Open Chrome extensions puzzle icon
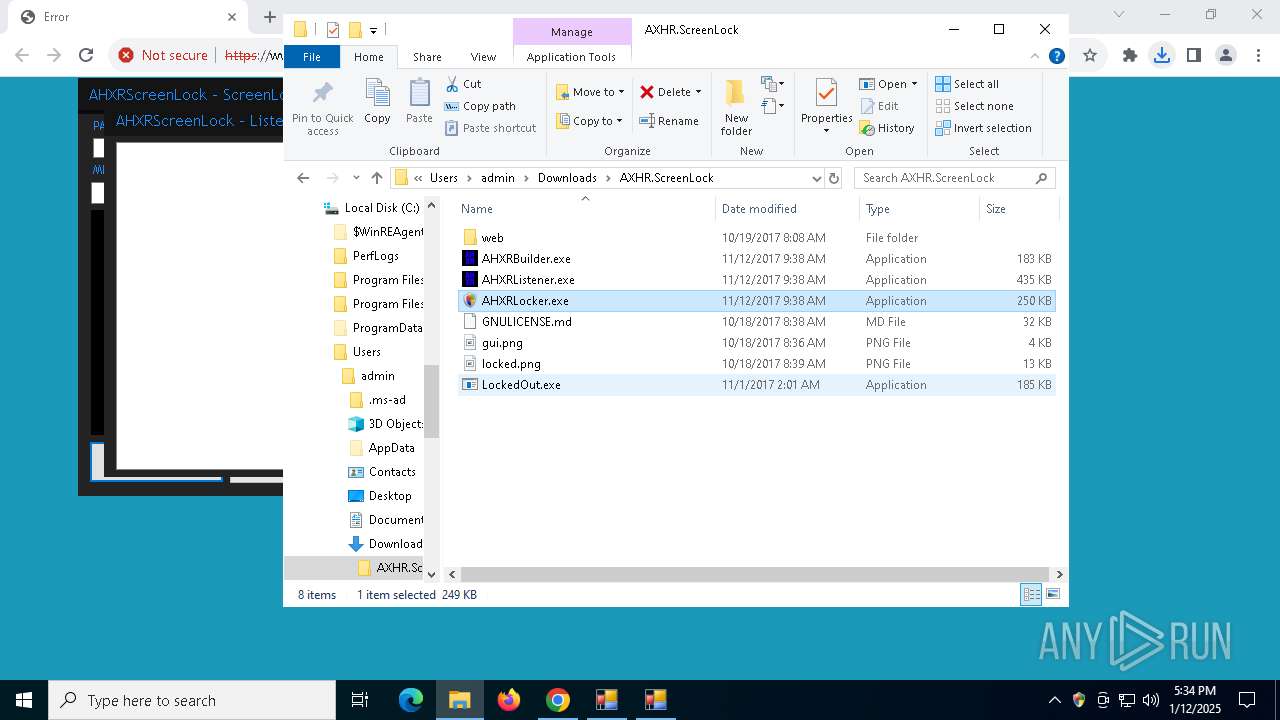Screen dimensions: 1280x720 click(x=1130, y=55)
